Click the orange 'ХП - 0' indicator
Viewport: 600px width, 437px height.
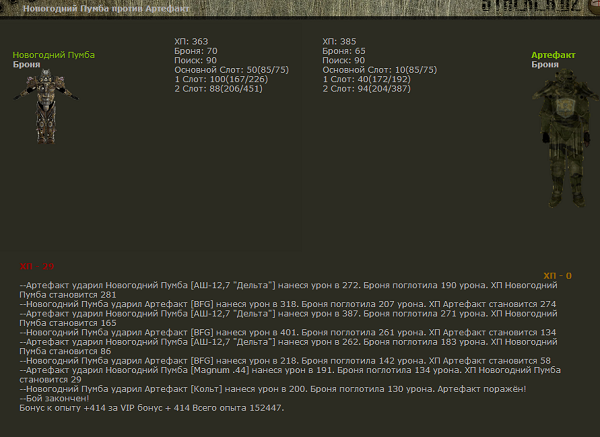click(x=557, y=275)
